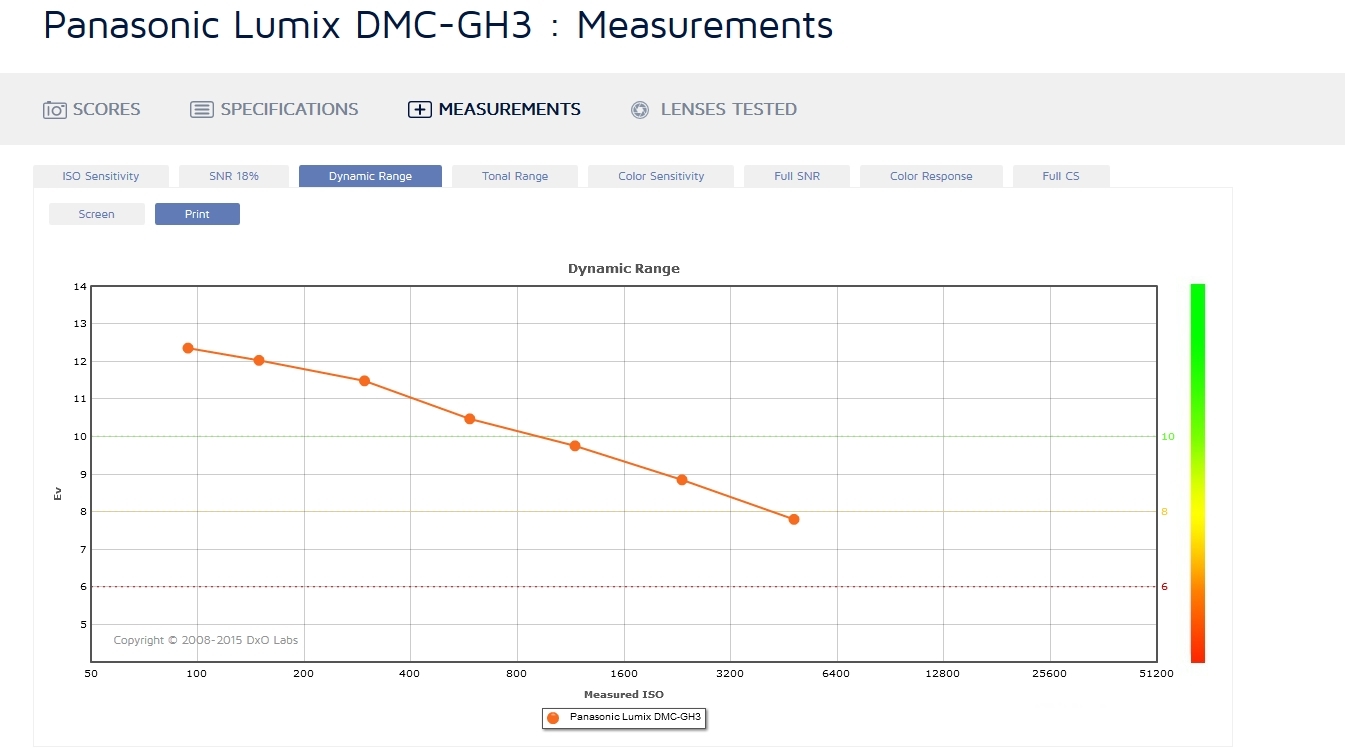
Task: Switch to the SNR 18% tab
Action: pyautogui.click(x=234, y=176)
